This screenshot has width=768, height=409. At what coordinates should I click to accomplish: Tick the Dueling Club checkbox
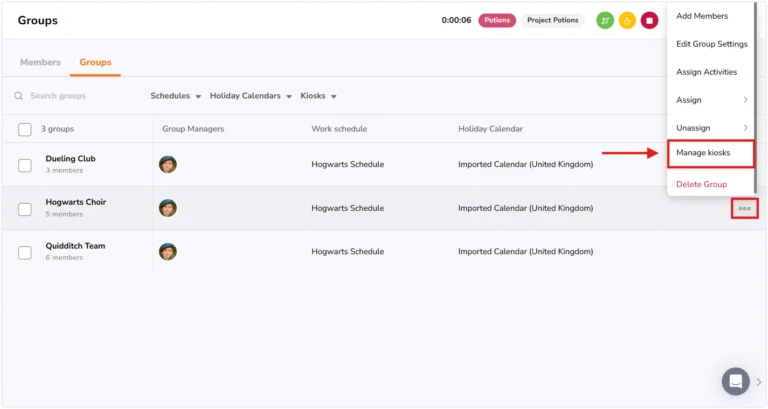click(25, 166)
